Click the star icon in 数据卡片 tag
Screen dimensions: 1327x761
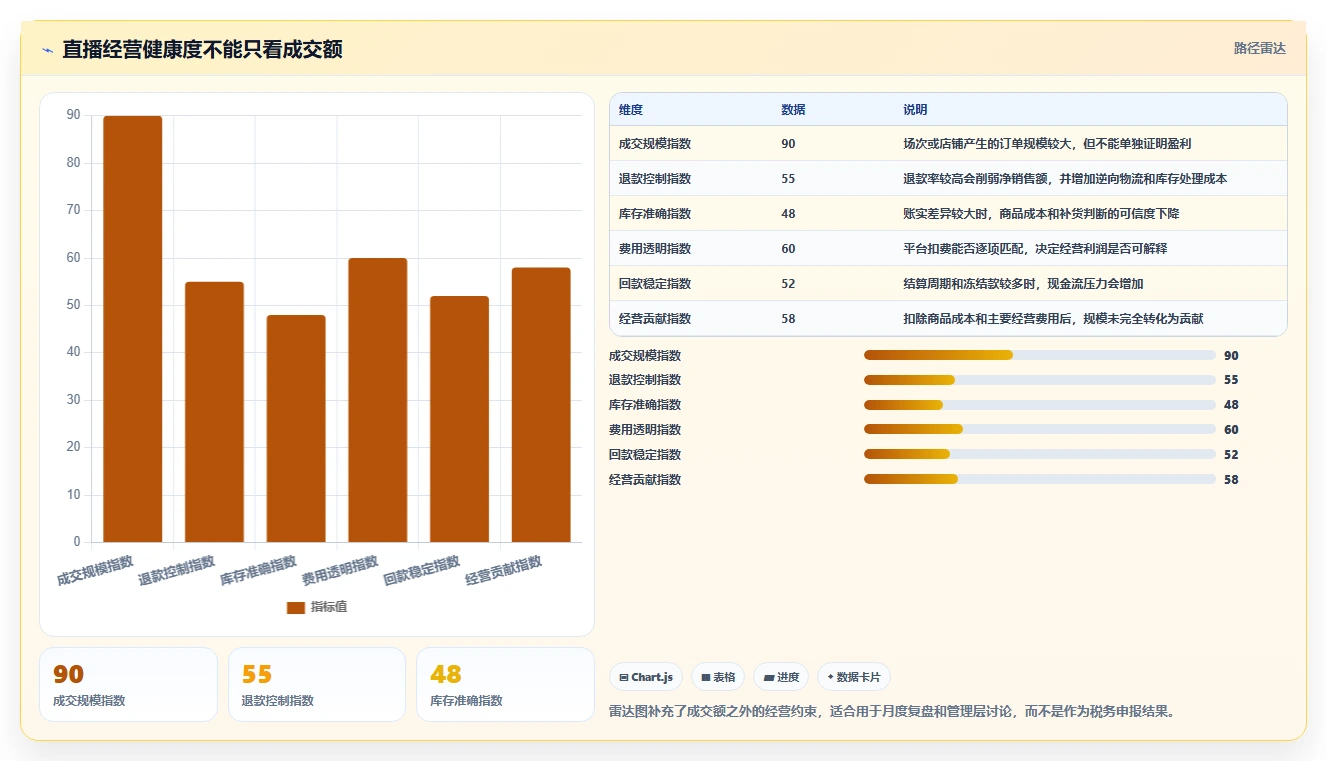[830, 677]
